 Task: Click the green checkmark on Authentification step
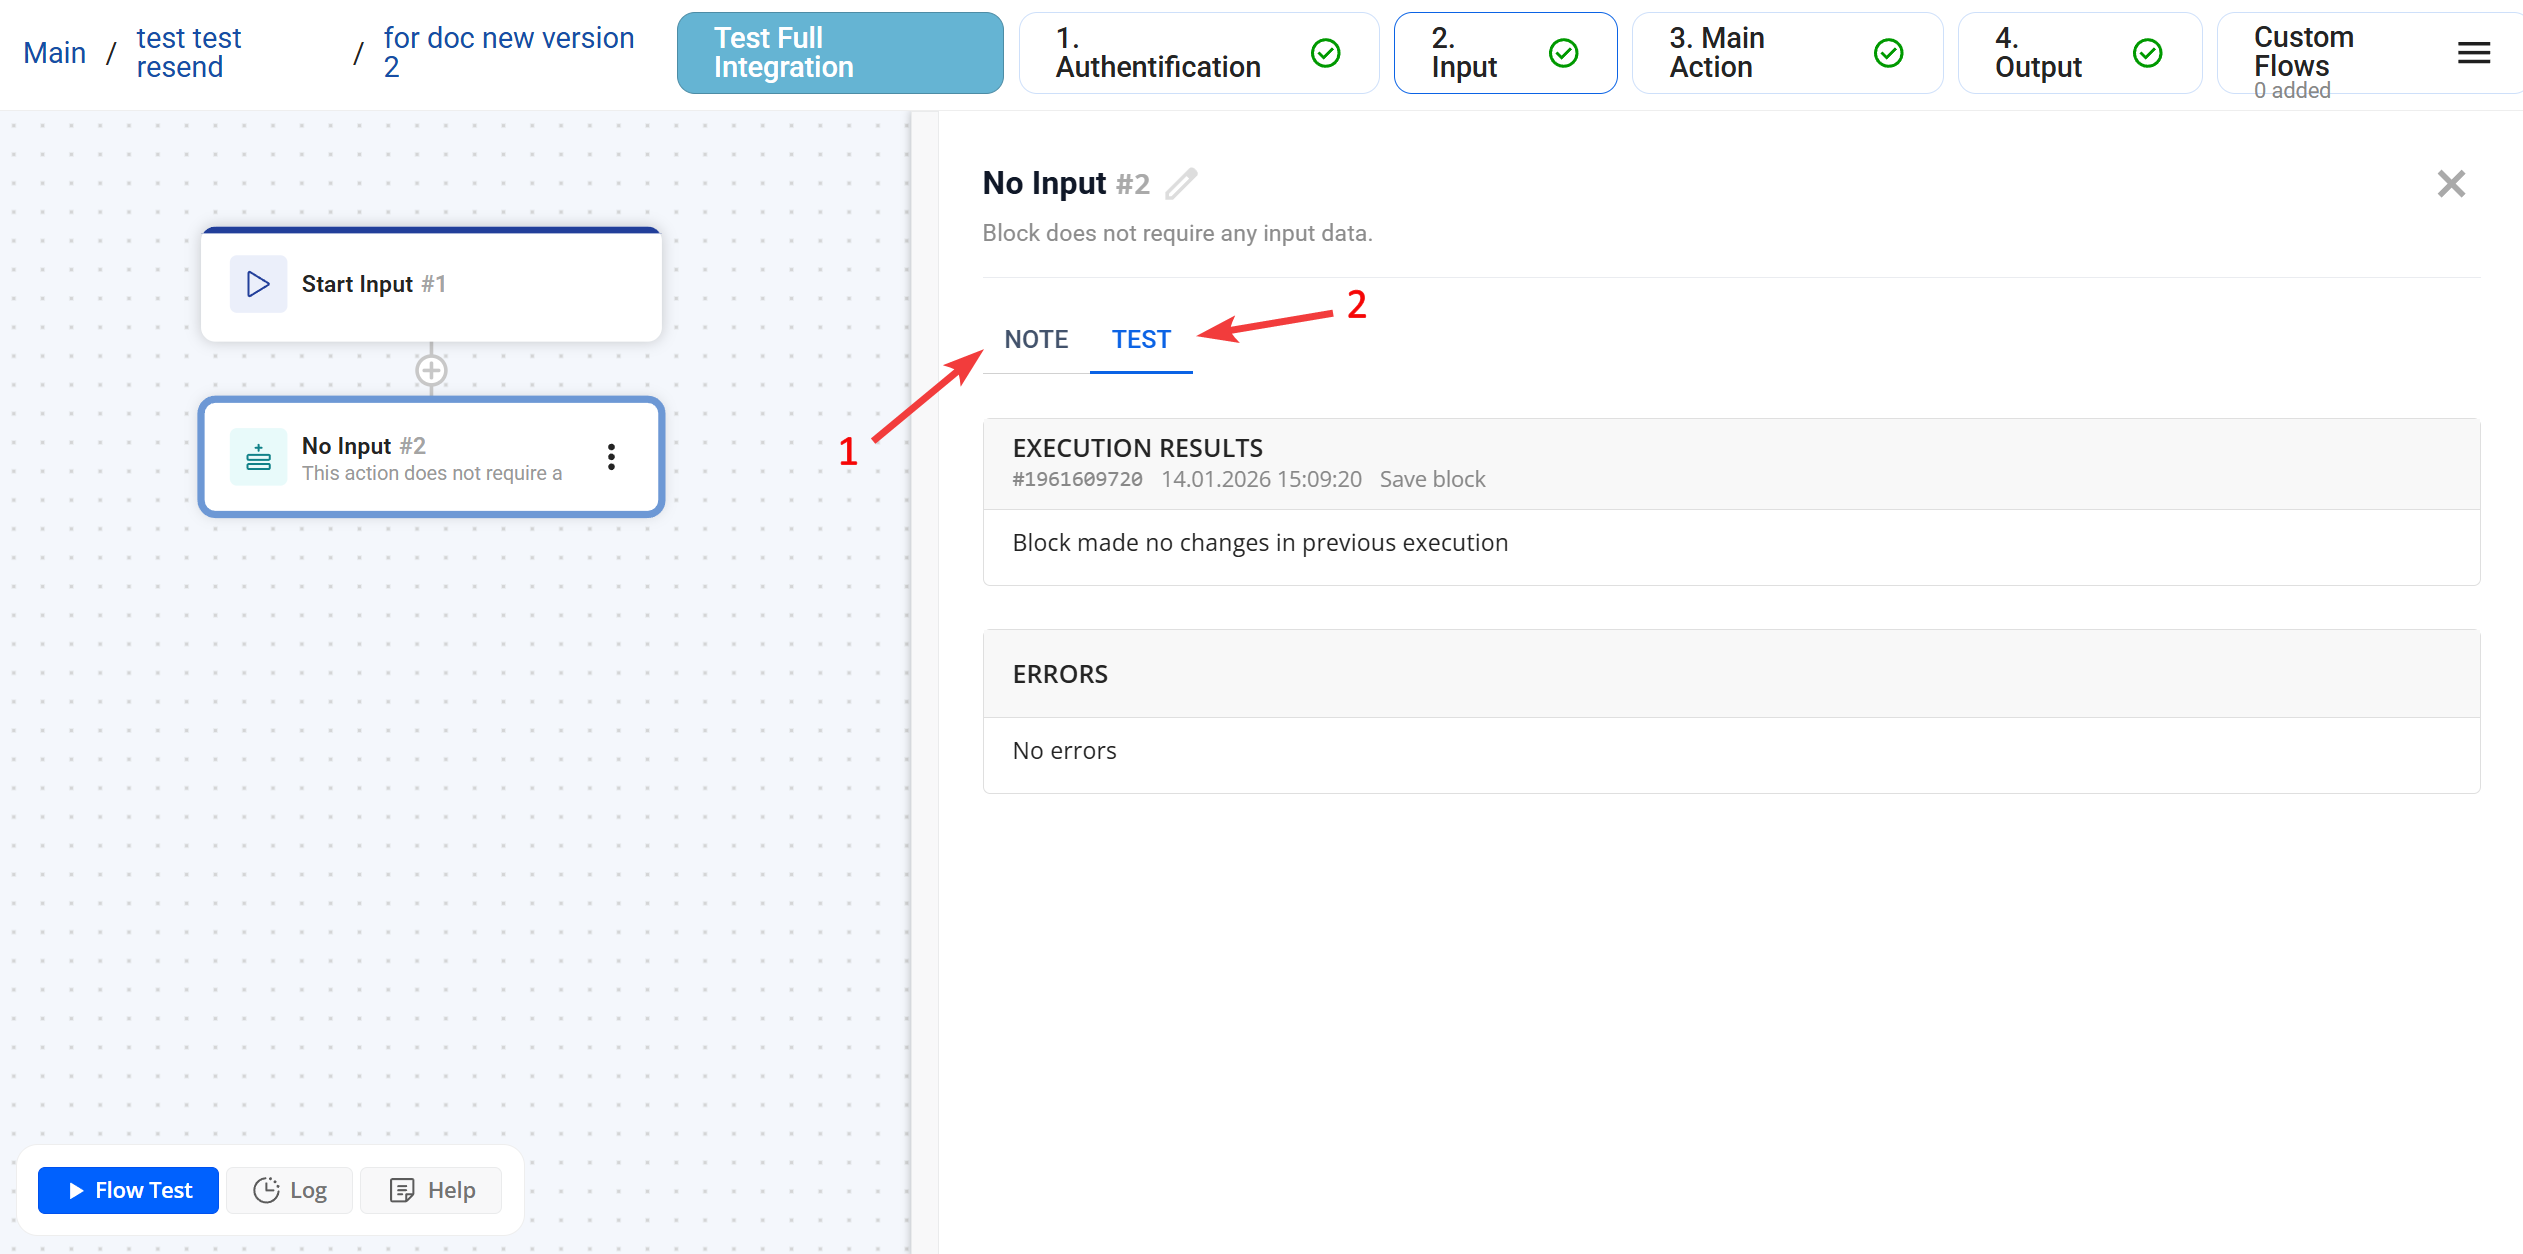point(1325,53)
